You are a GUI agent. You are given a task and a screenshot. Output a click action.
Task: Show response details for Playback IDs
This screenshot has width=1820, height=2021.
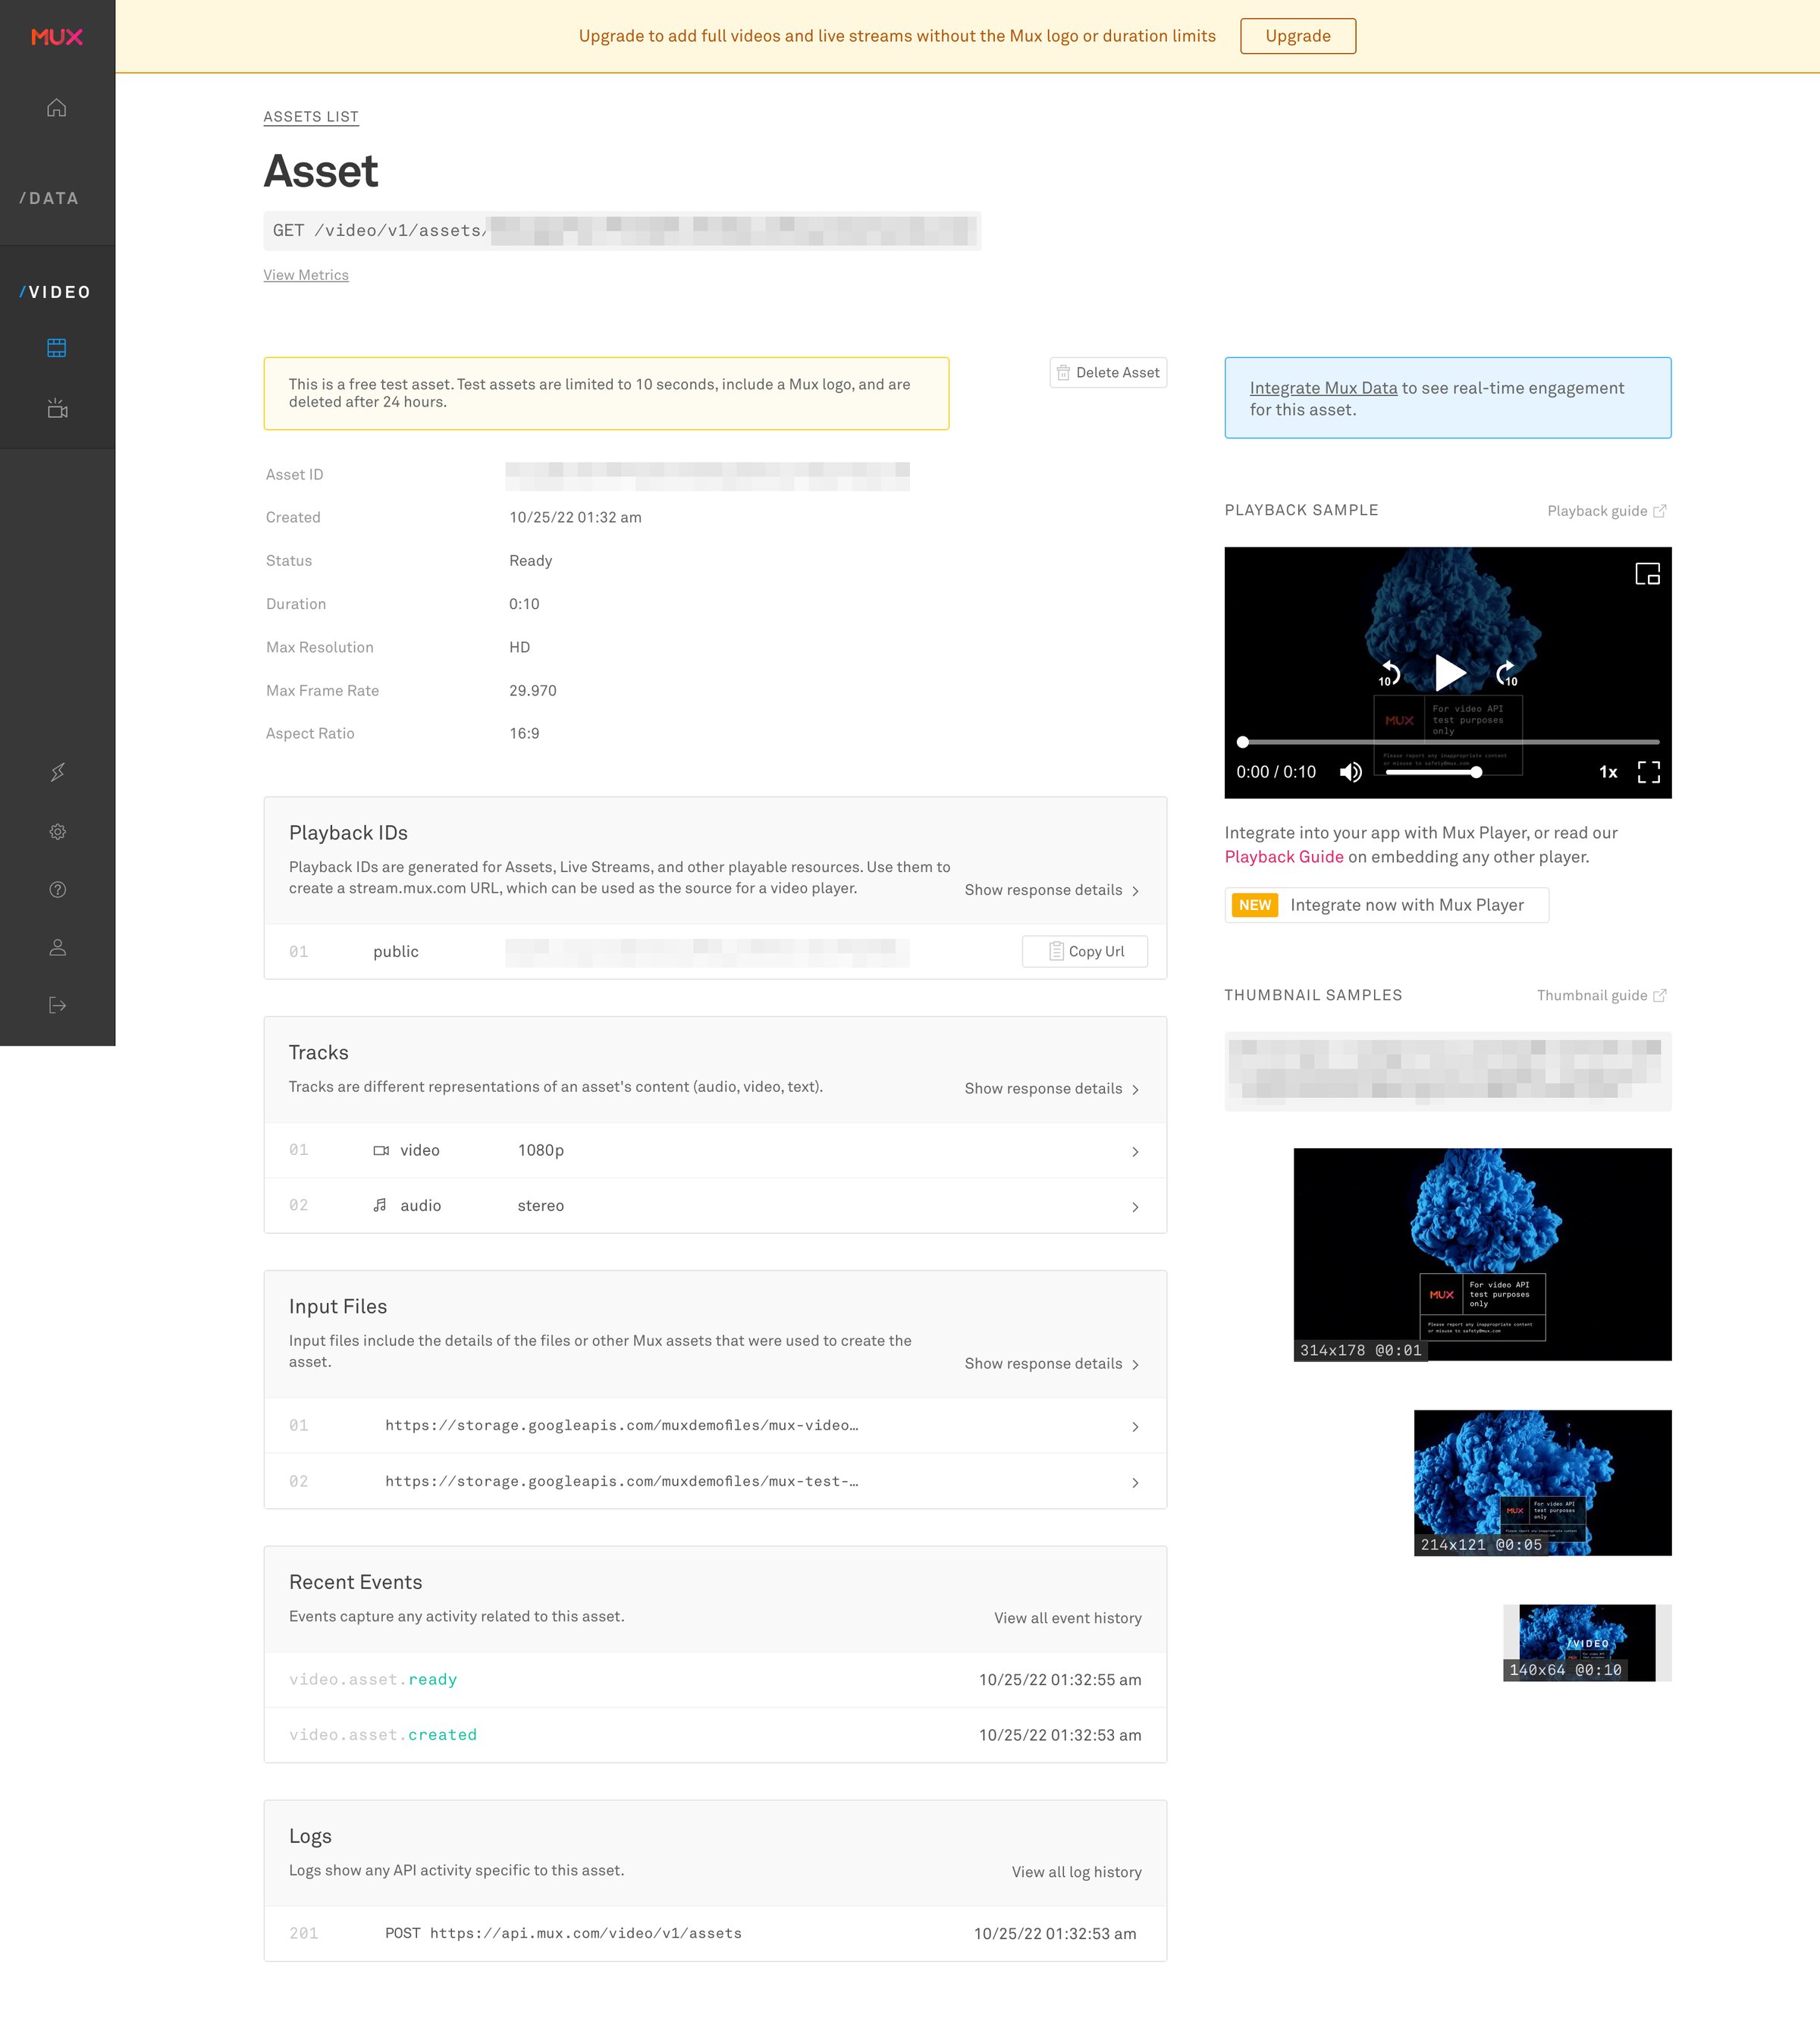click(x=1052, y=890)
